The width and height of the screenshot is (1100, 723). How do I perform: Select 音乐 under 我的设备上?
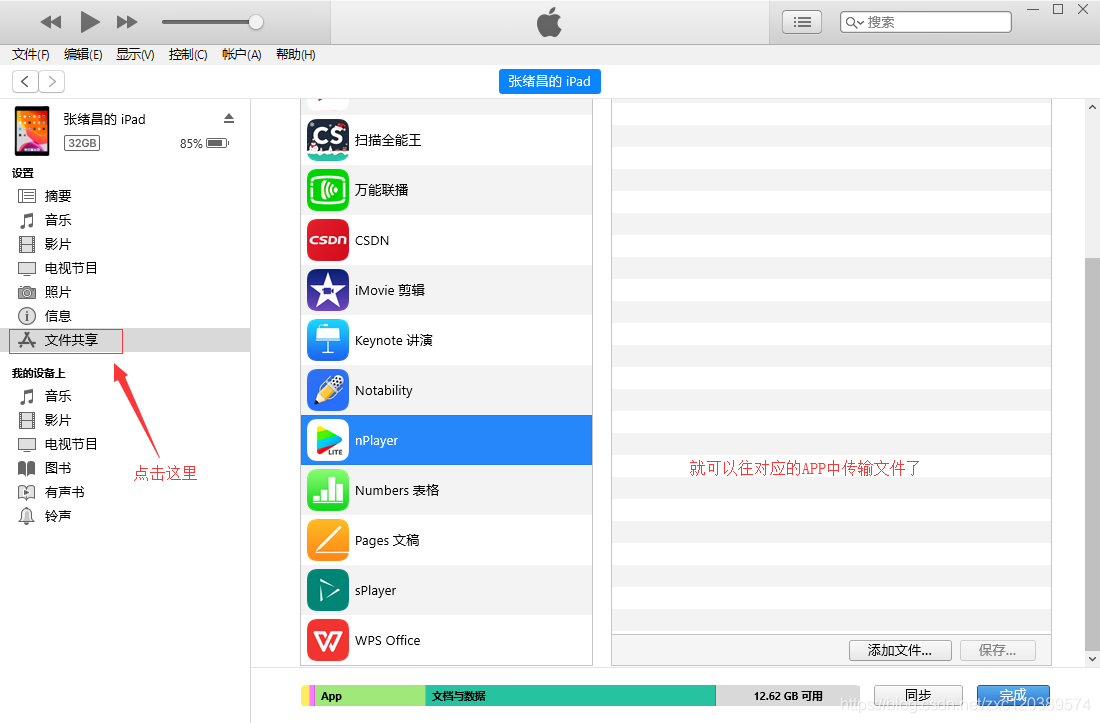(58, 396)
